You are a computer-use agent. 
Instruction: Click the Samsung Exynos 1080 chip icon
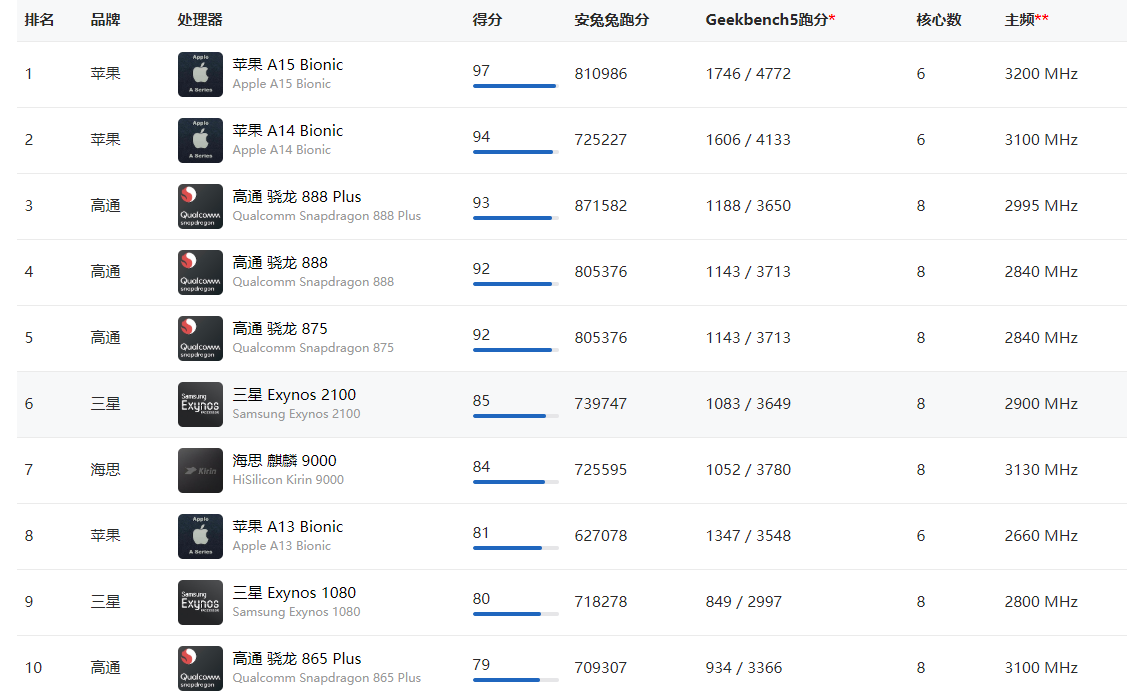tap(200, 602)
